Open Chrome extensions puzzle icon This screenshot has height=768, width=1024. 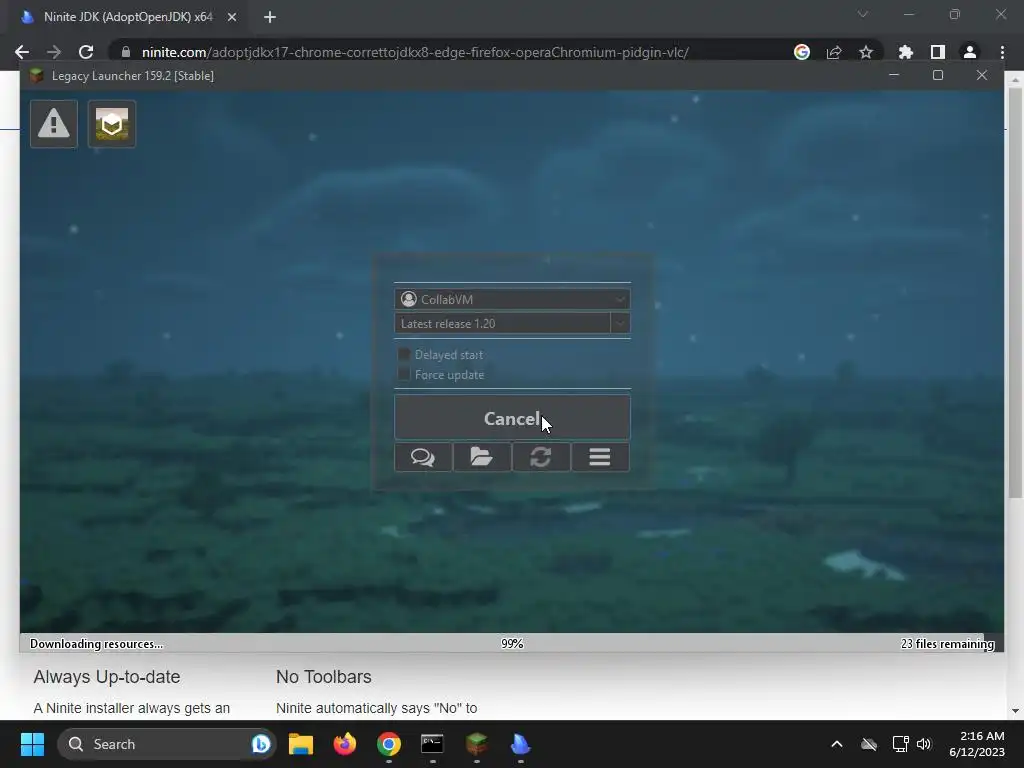906,52
